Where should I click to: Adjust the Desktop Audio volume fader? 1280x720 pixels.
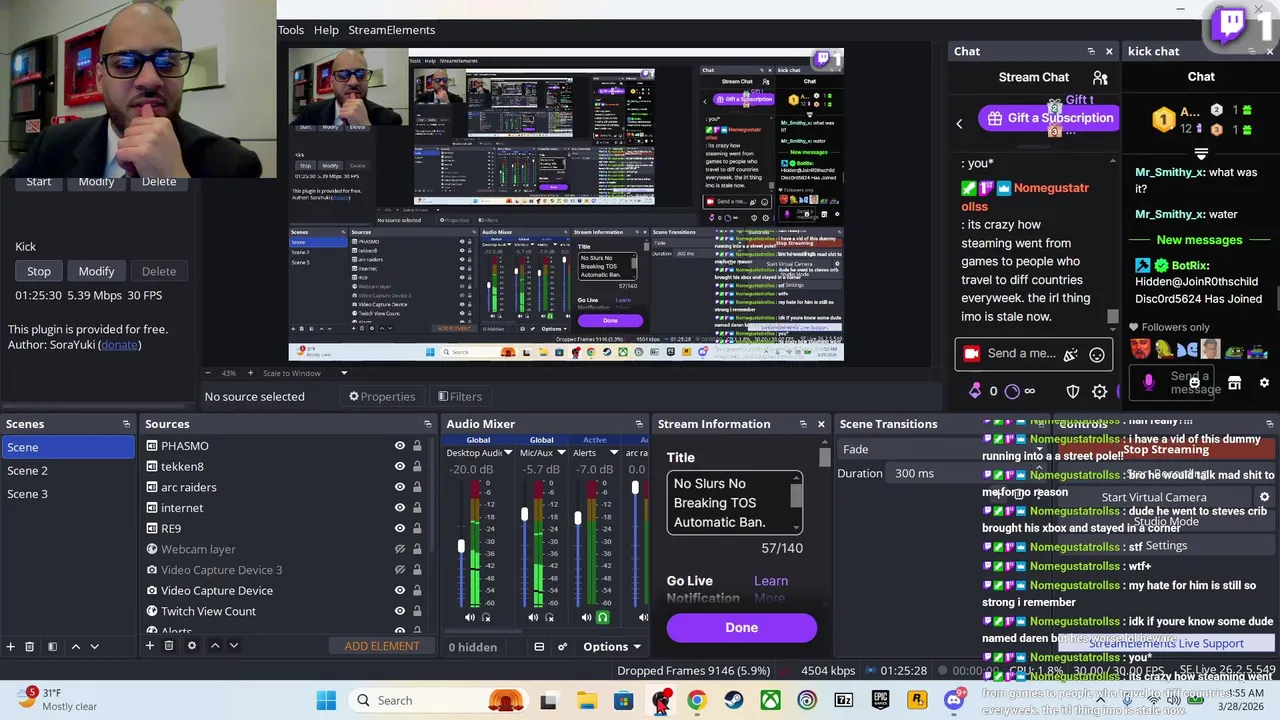461,547
